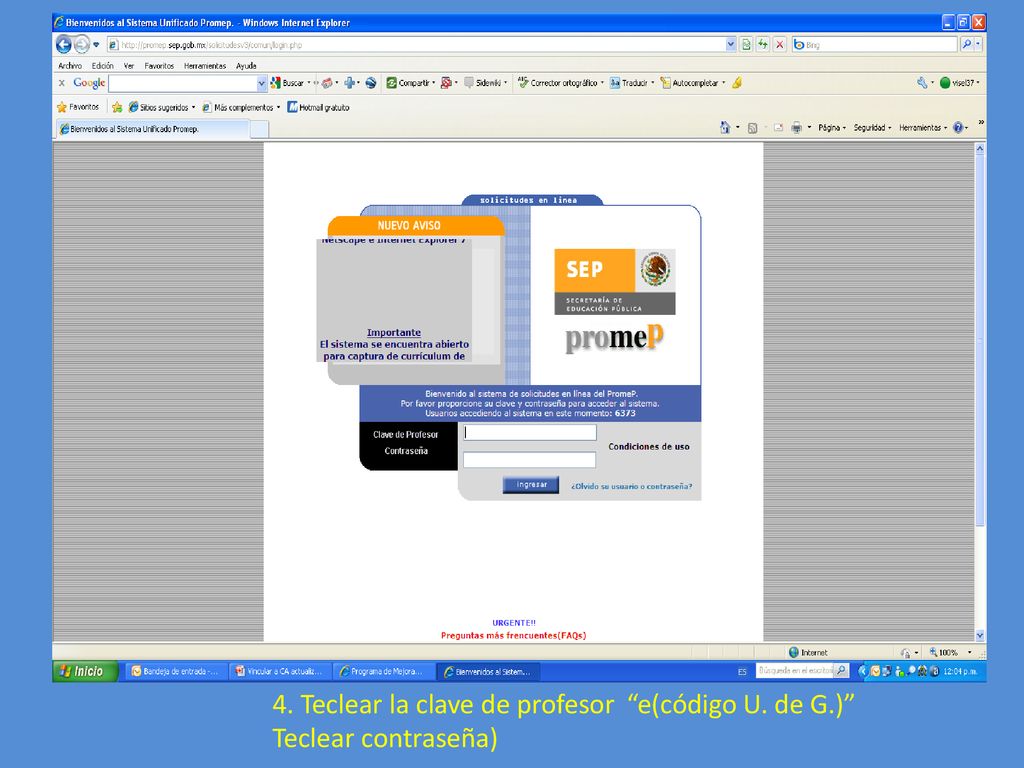Open the Ayuda menu
Viewport: 1024px width, 768px height.
coord(246,66)
